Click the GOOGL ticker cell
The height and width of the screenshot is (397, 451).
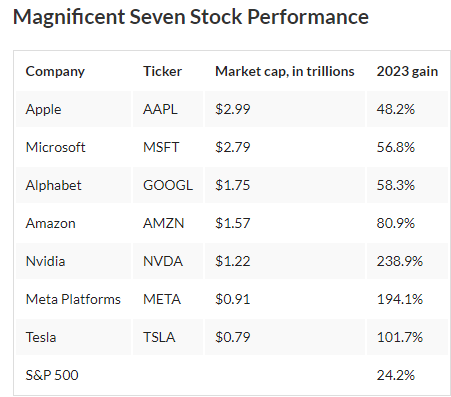tap(168, 185)
